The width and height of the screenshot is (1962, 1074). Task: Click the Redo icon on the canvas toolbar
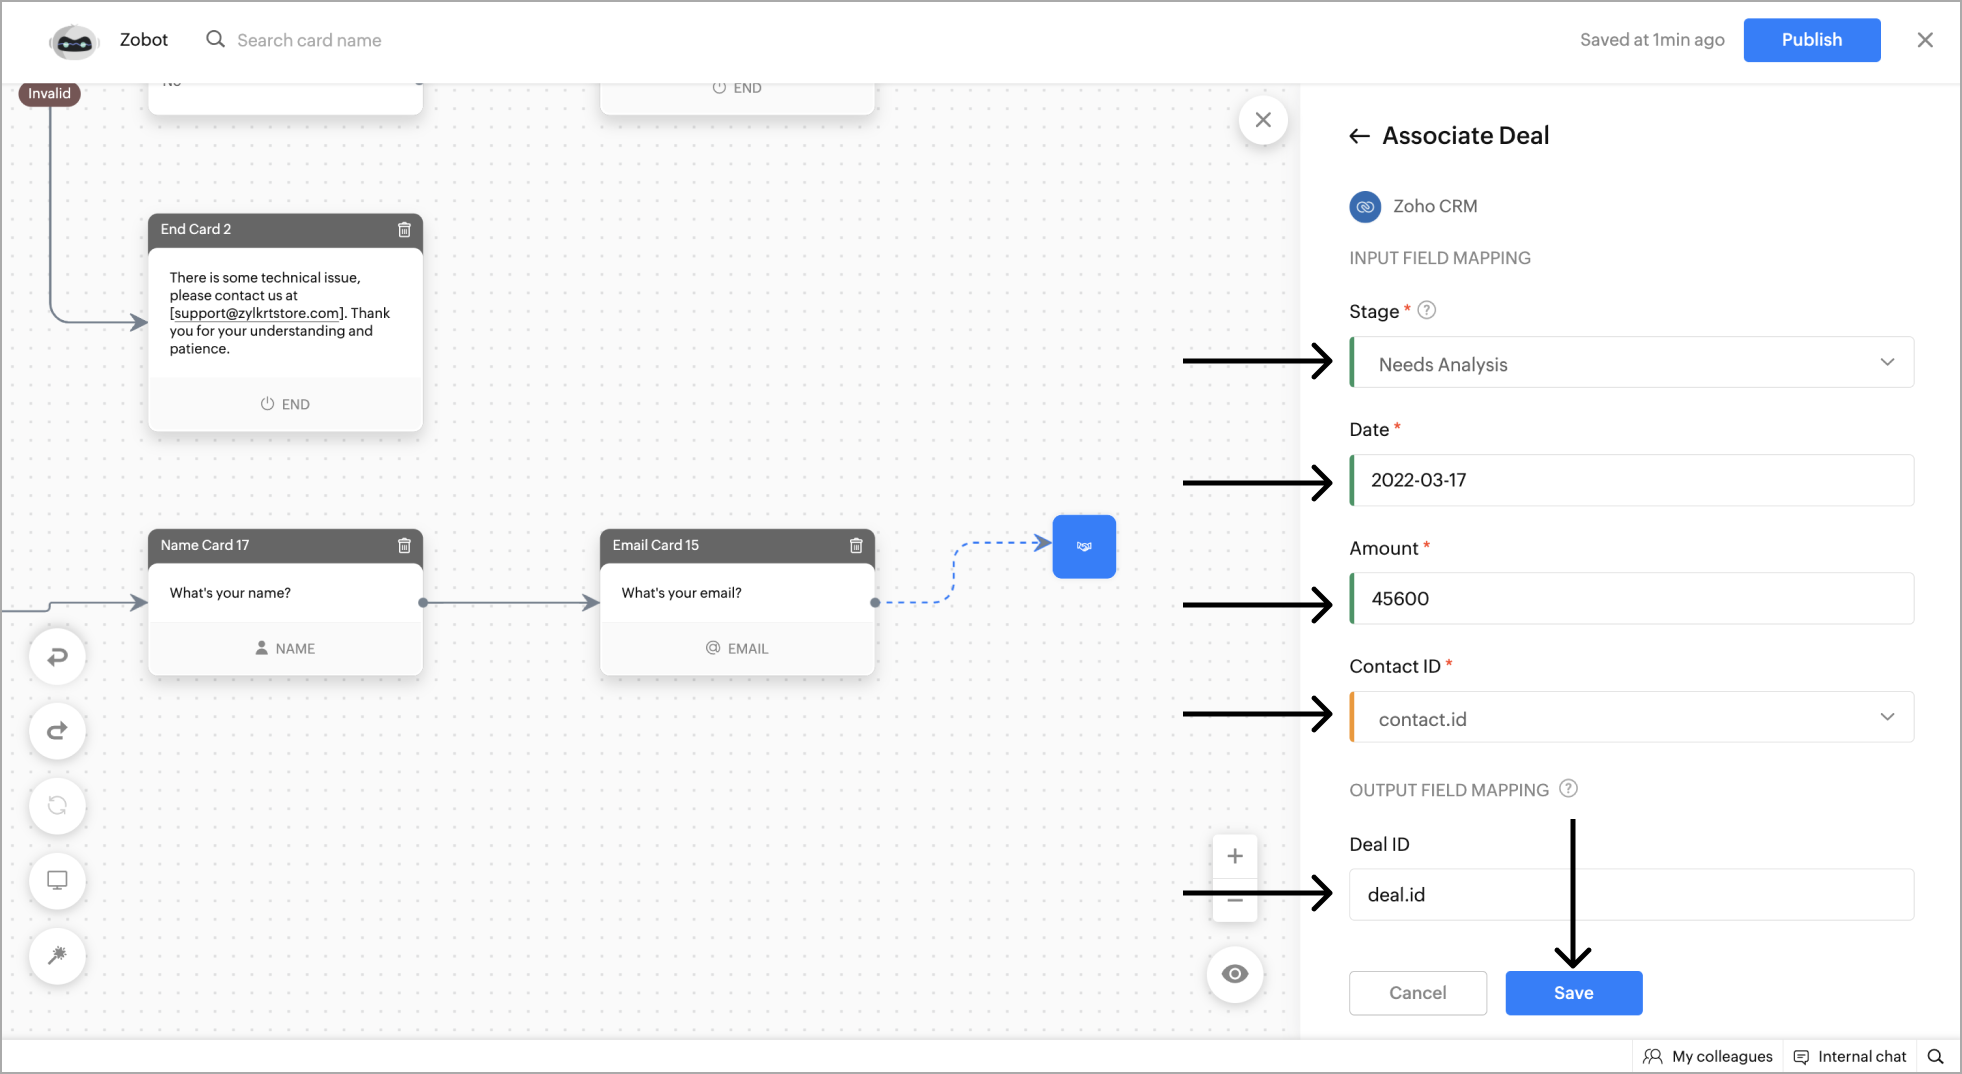(x=57, y=730)
